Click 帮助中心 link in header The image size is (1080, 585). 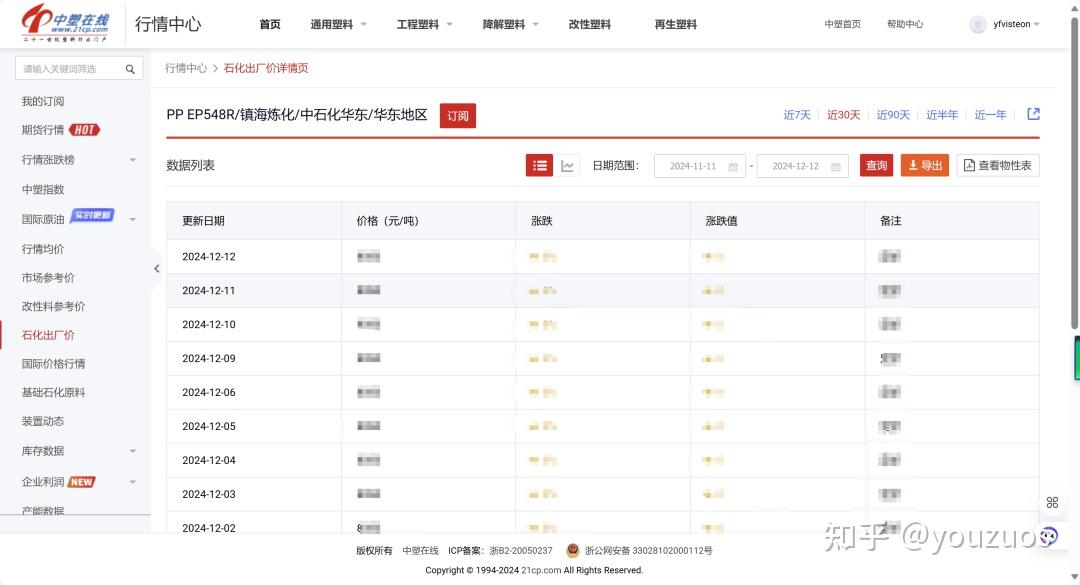(x=905, y=24)
